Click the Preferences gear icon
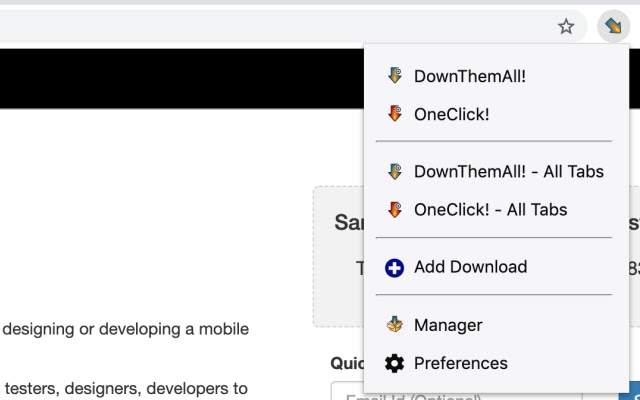 395,363
